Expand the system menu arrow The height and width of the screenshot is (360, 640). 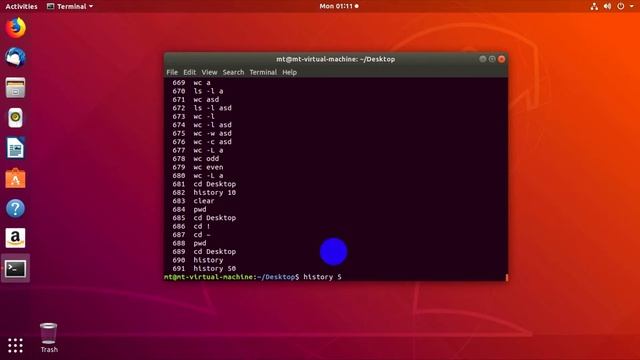click(631, 6)
